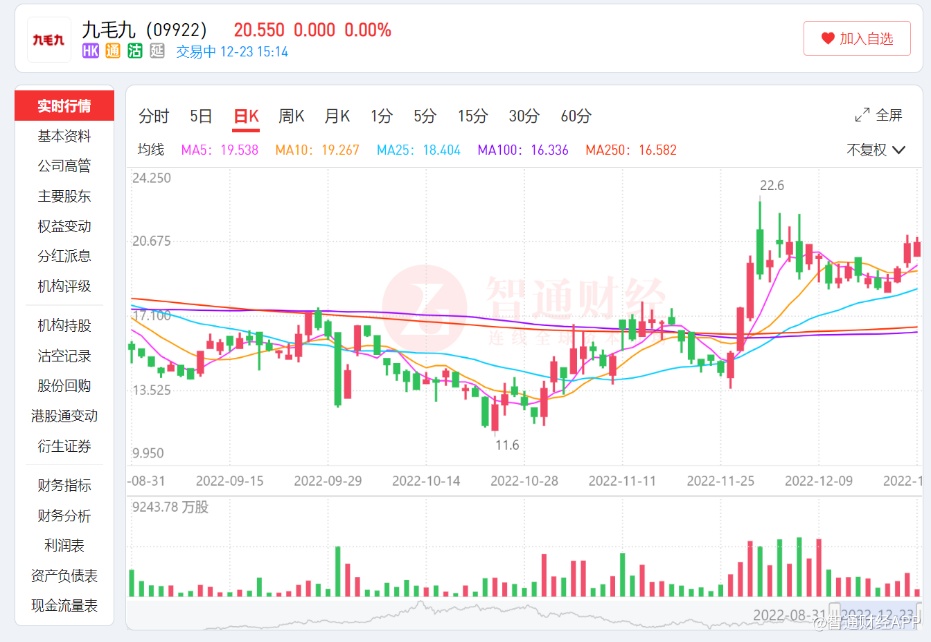
Task: Switch to the 月K monthly chart
Action: pyautogui.click(x=337, y=116)
